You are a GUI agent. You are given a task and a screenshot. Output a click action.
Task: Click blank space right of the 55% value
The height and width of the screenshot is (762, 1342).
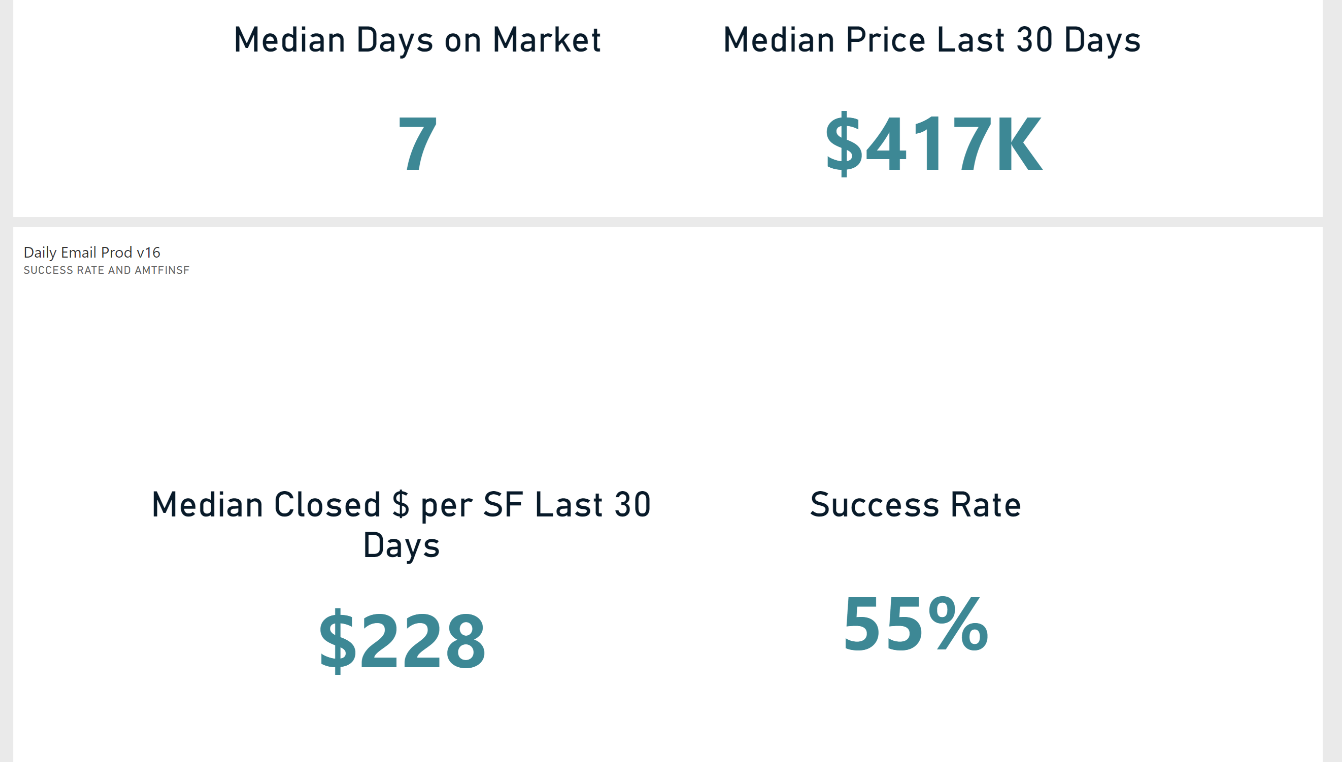click(1150, 624)
